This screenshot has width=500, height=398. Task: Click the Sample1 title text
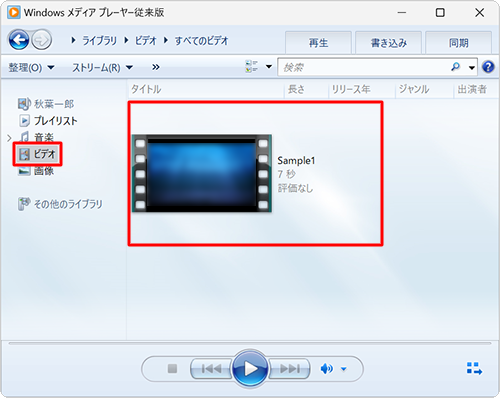coord(296,161)
